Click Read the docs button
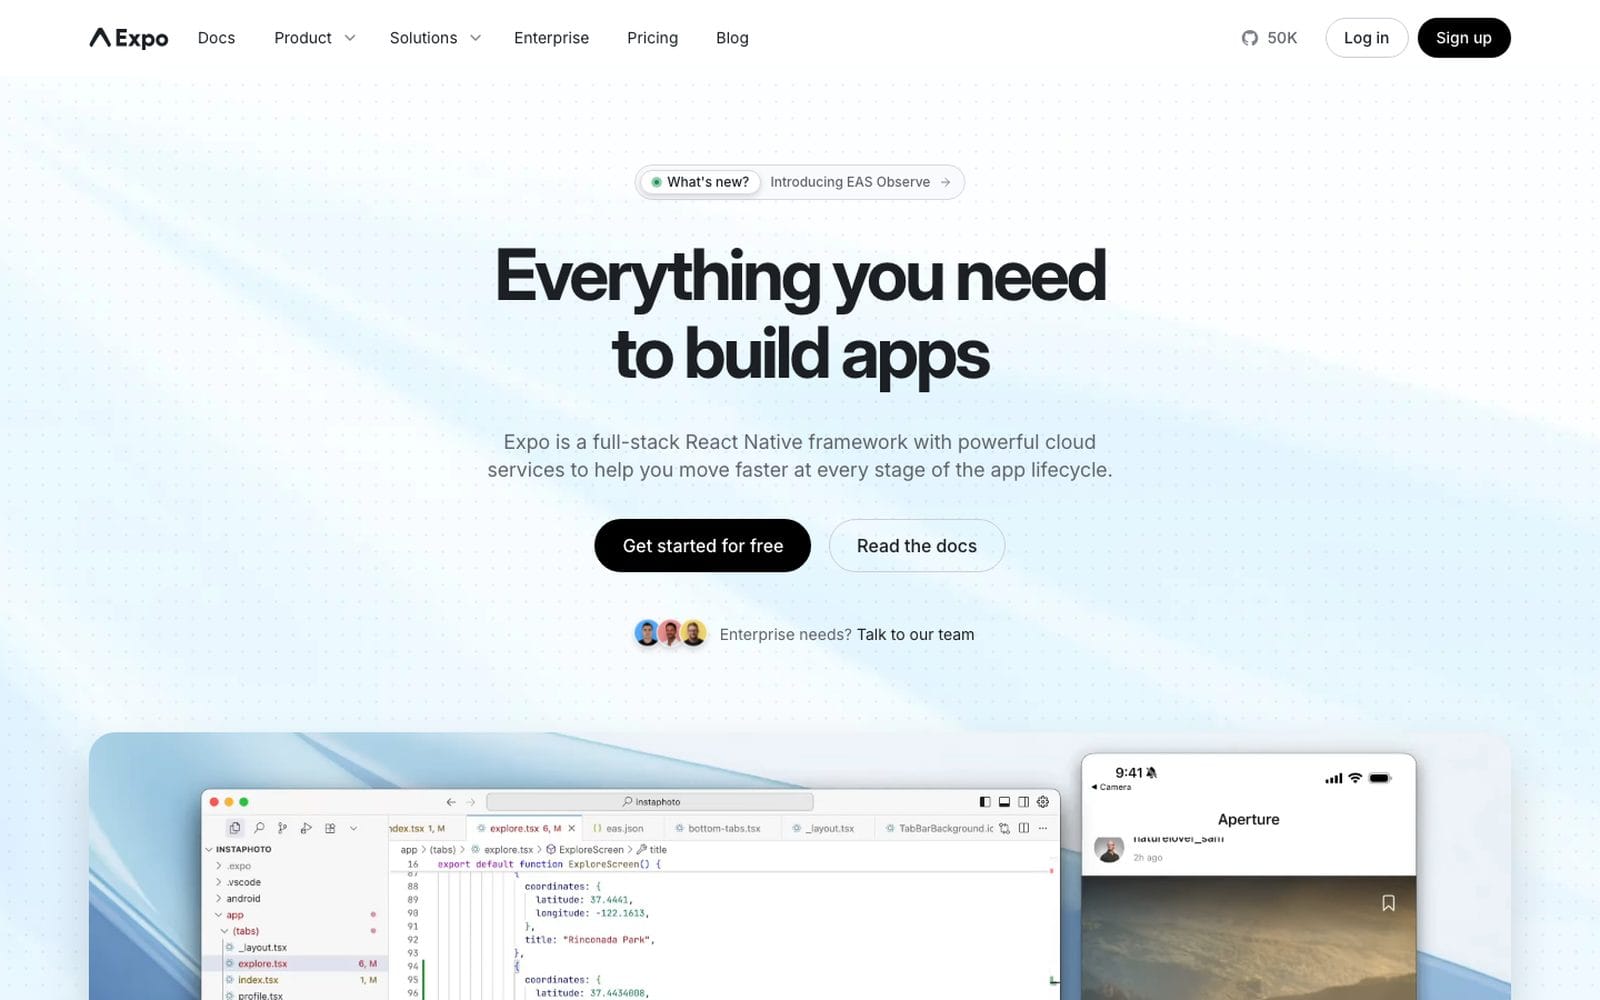Viewport: 1600px width, 1000px height. coord(917,545)
